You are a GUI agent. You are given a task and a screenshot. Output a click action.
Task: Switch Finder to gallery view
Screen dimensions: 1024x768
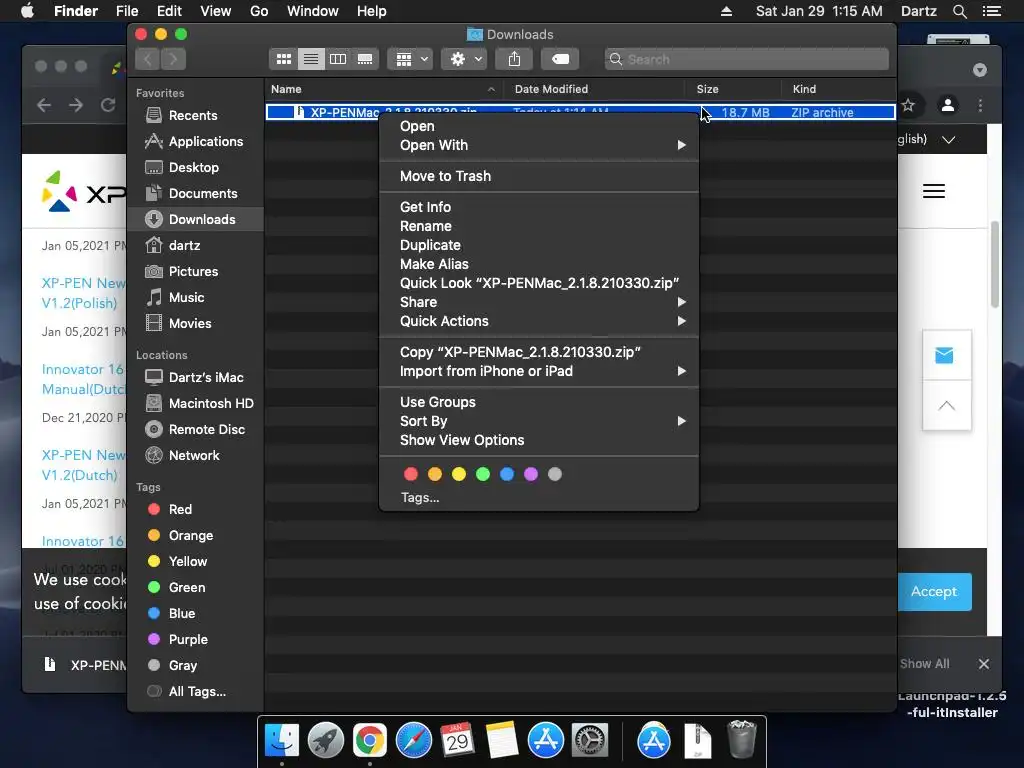coord(365,59)
